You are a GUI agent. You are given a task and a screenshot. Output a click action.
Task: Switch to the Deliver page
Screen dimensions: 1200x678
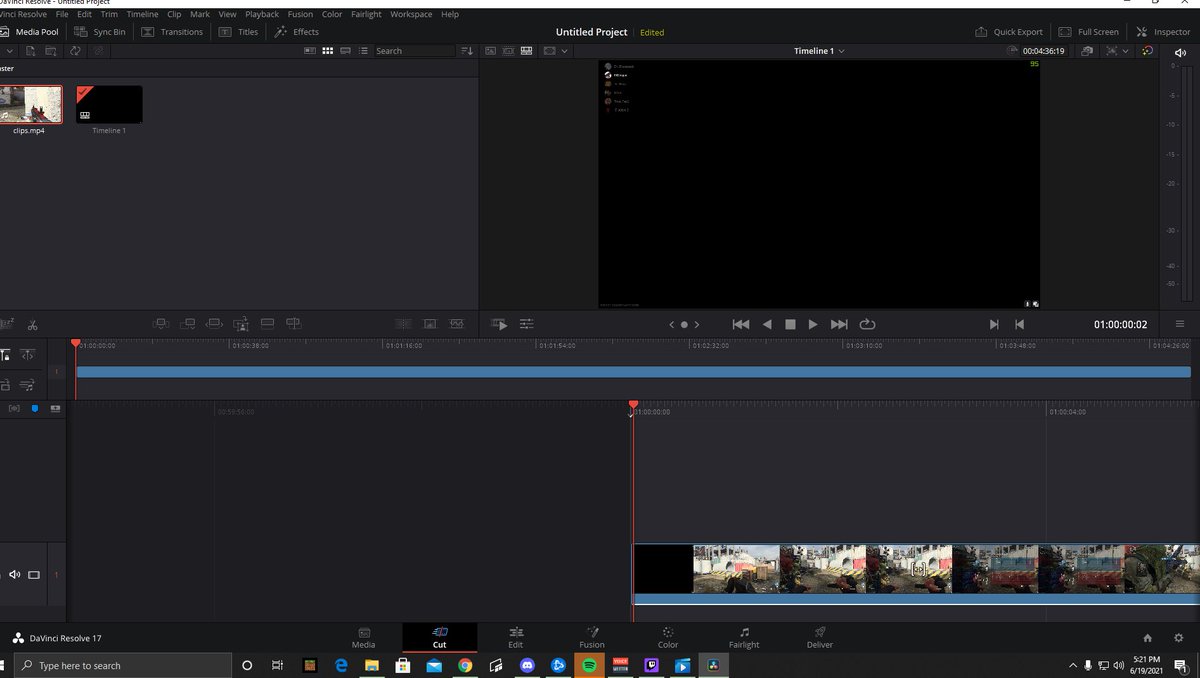point(820,638)
